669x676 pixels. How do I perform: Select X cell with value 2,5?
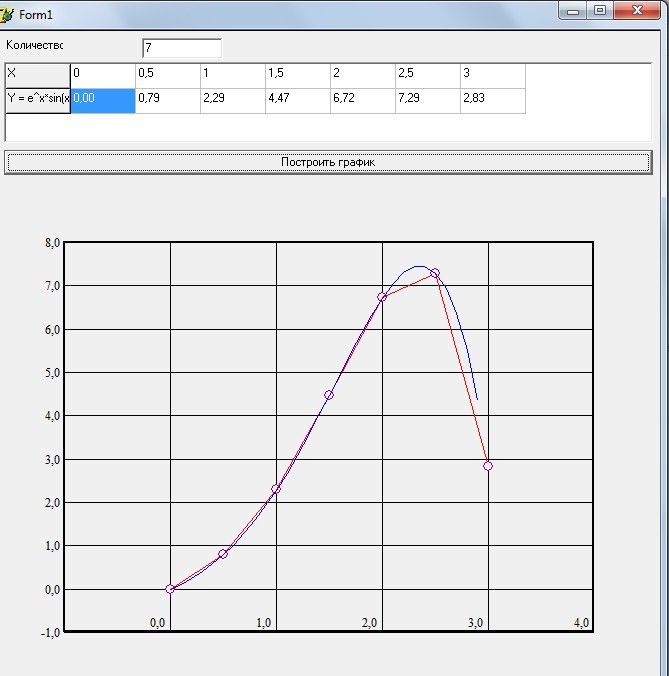tap(428, 76)
